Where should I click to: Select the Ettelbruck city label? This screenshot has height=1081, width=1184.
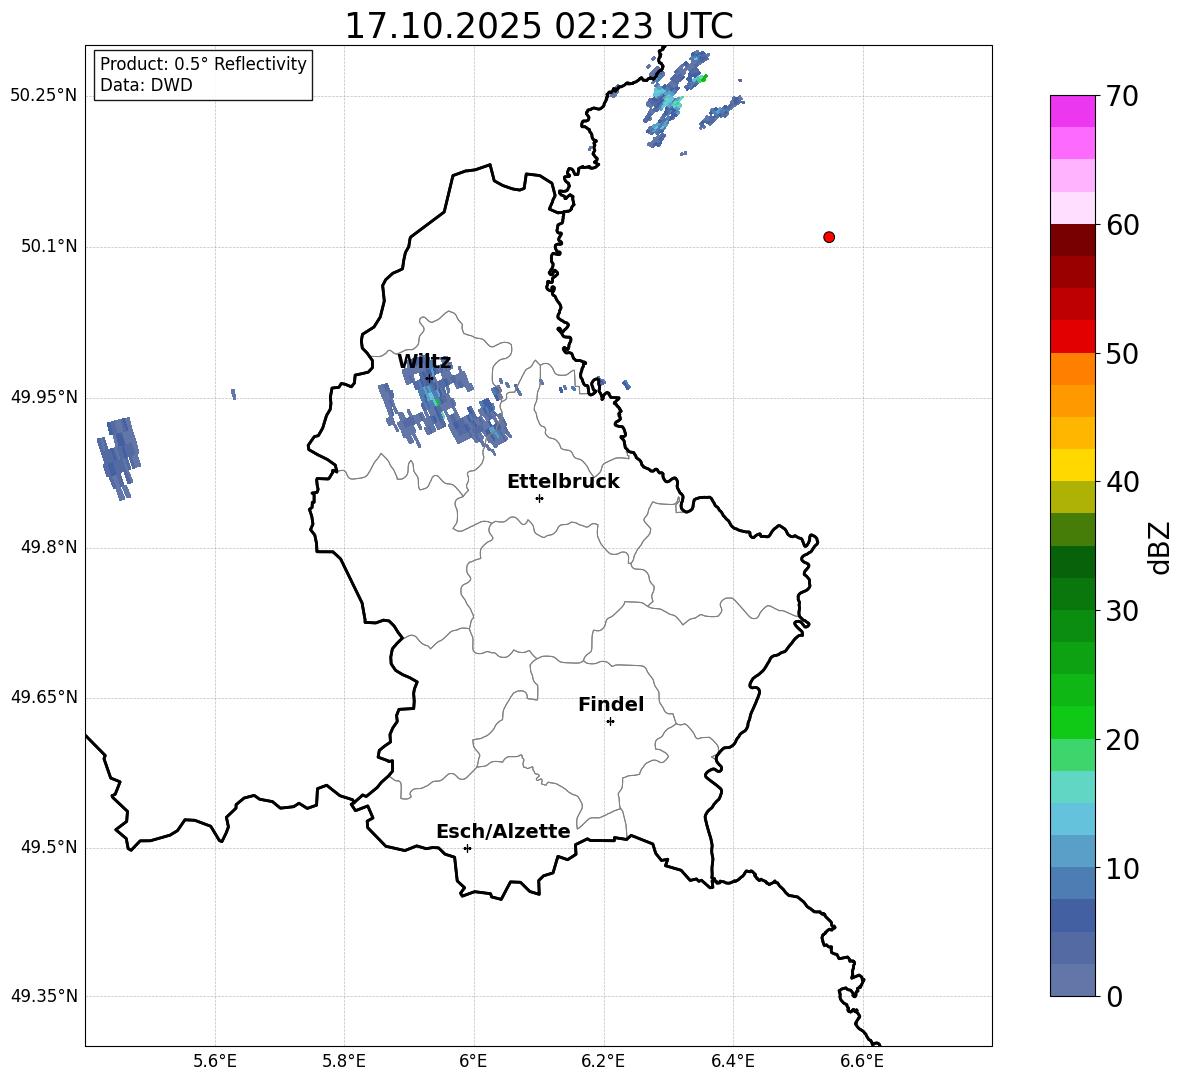coord(563,482)
